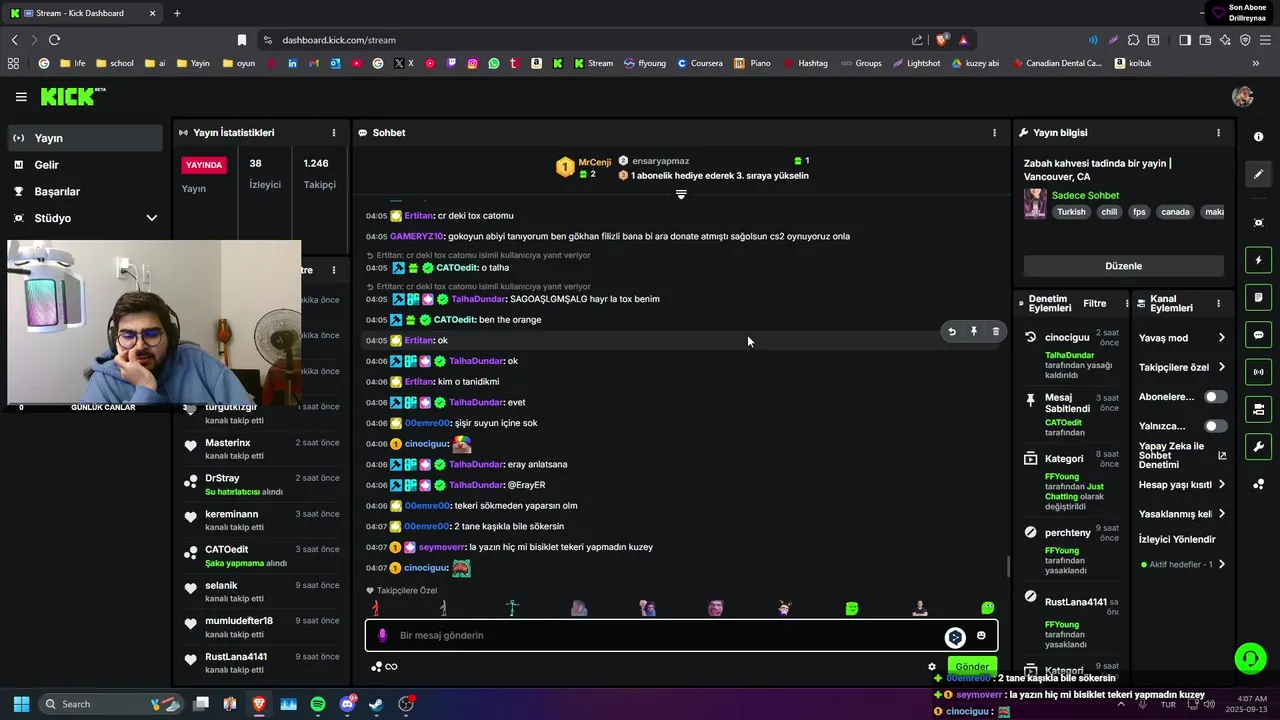Open the Coursera bookmark

point(699,63)
